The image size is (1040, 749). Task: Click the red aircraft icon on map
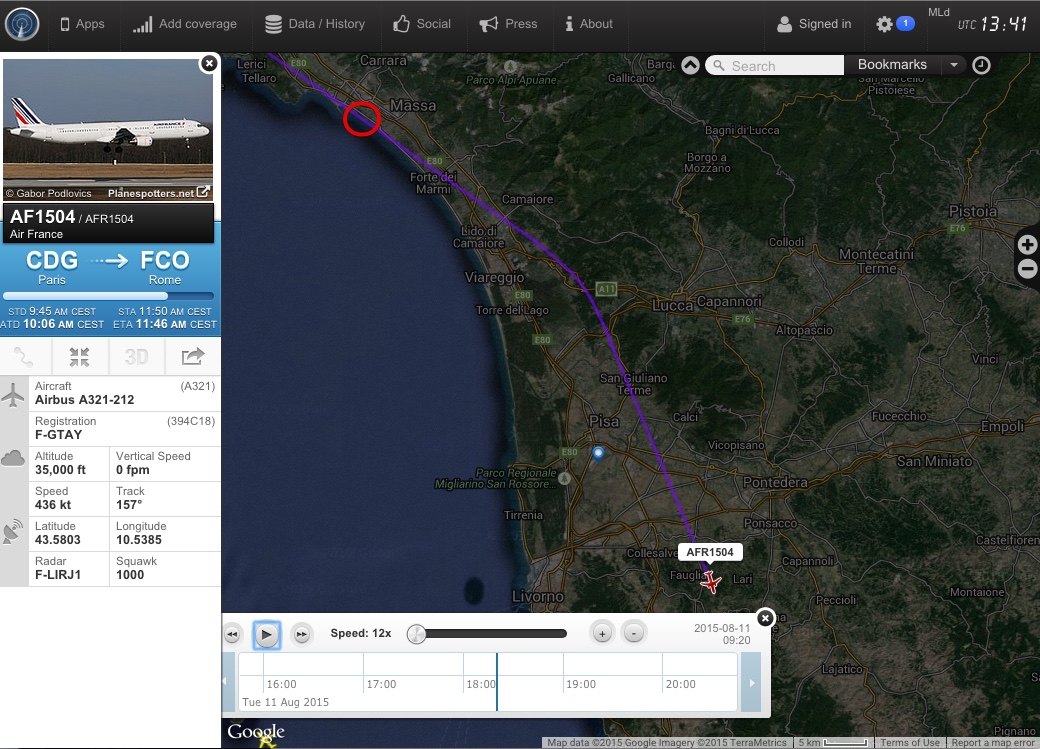pos(710,582)
